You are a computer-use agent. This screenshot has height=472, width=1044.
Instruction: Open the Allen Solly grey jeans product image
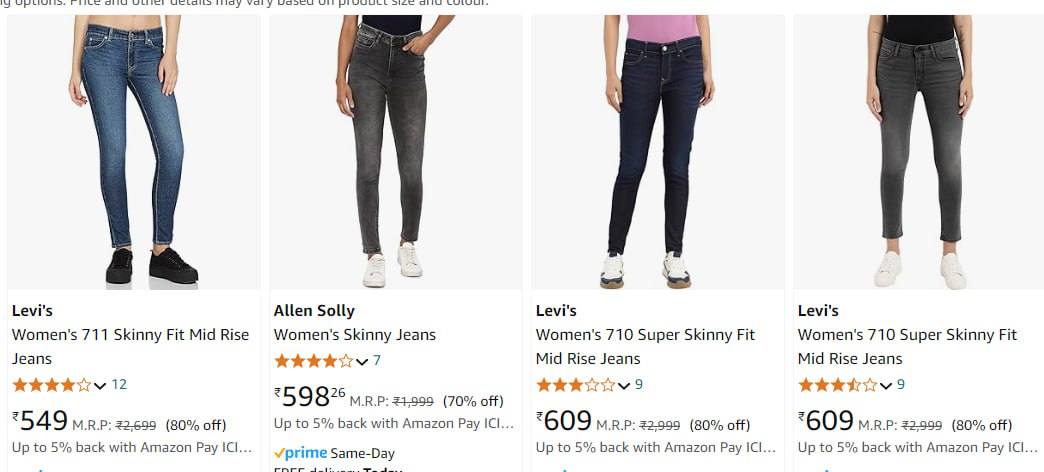tap(395, 150)
